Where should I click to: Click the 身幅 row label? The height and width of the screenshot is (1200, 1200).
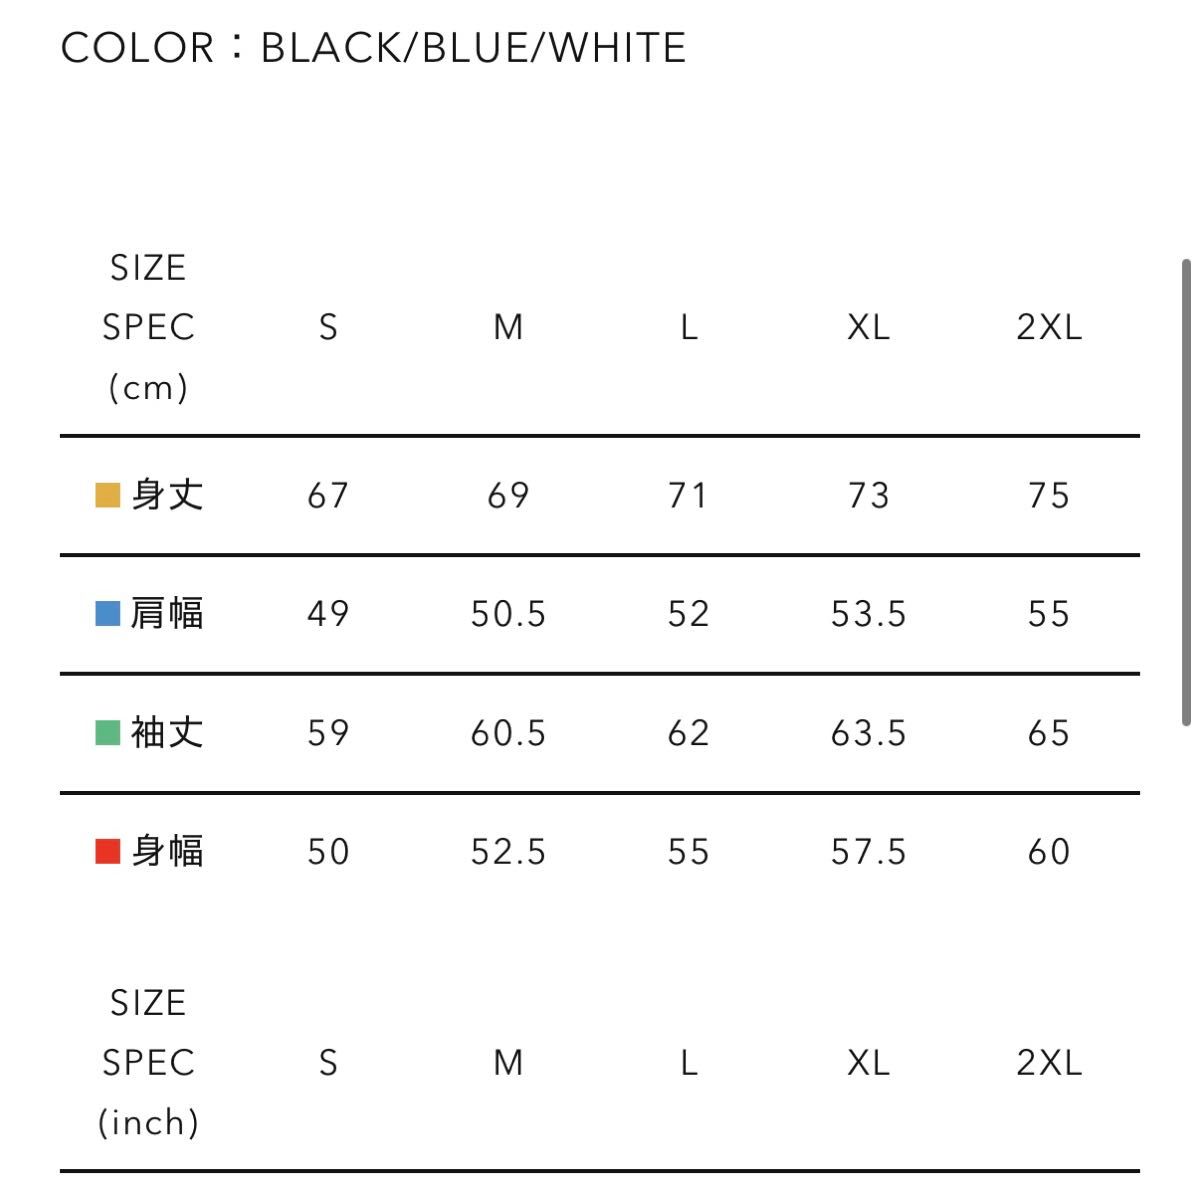[x=167, y=852]
